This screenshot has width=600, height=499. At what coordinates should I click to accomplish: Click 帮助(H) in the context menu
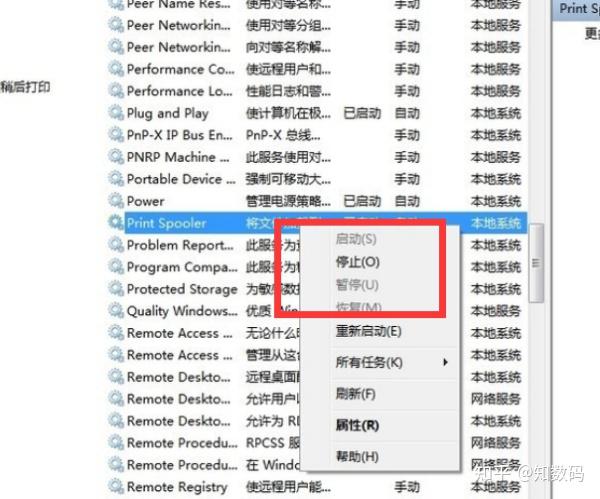(357, 456)
